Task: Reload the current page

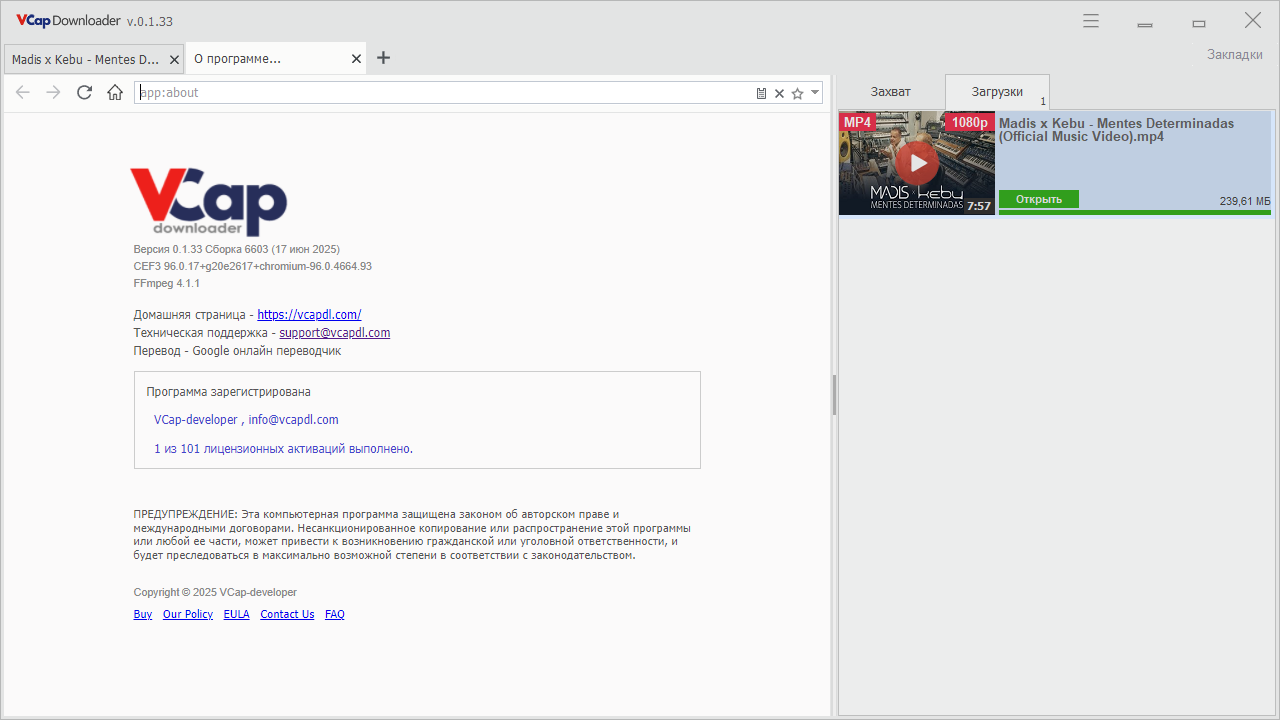Action: pos(84,93)
